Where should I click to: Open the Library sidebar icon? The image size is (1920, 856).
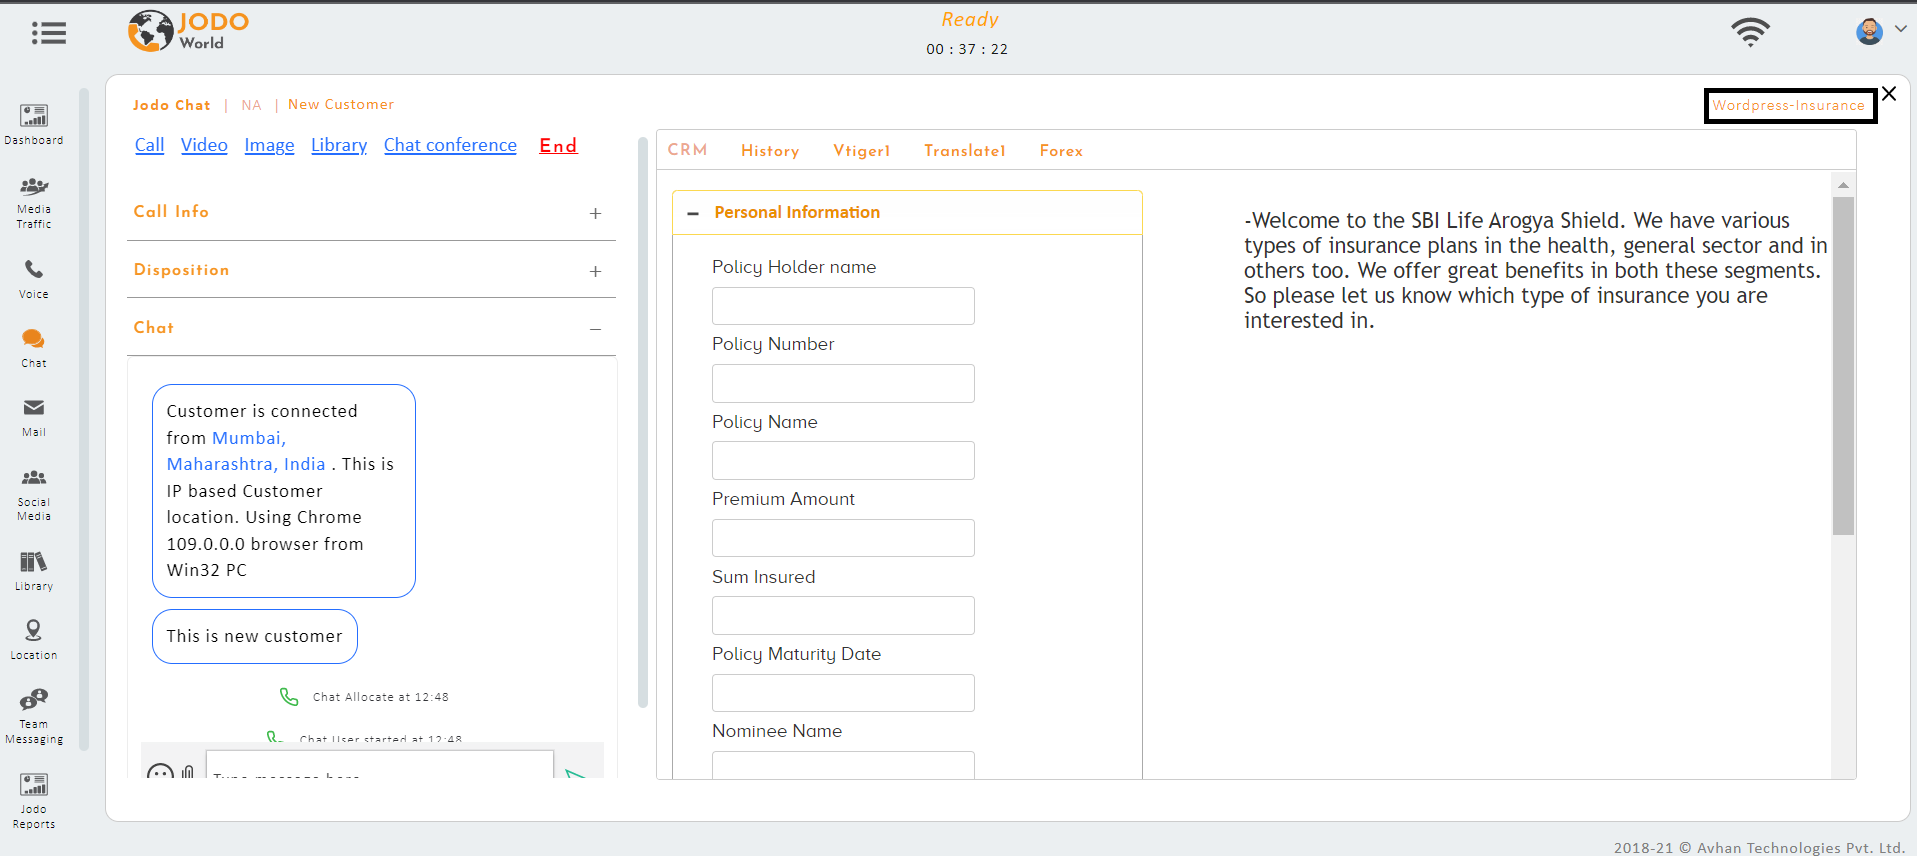point(34,571)
